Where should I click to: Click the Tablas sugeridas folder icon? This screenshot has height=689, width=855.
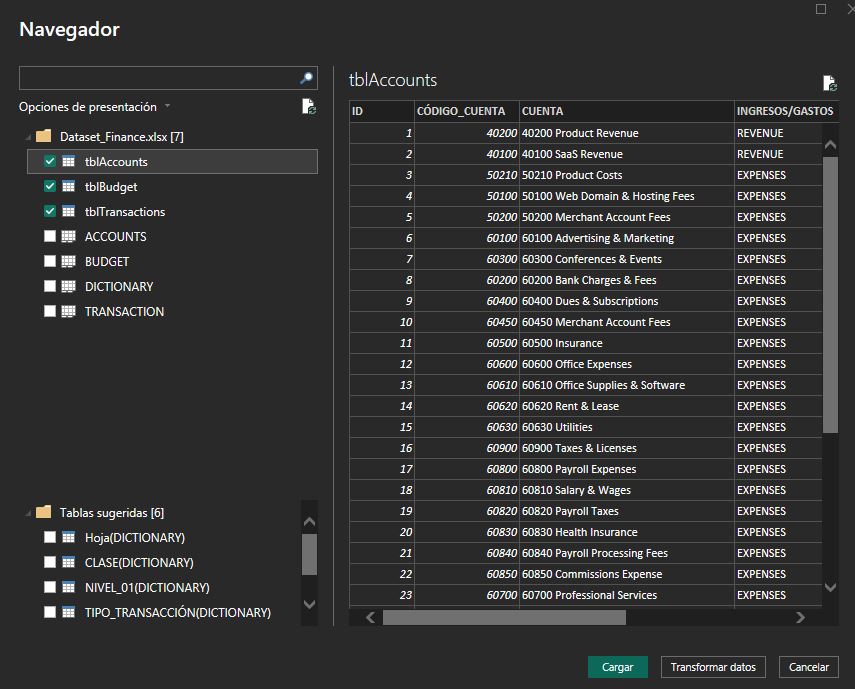click(44, 512)
